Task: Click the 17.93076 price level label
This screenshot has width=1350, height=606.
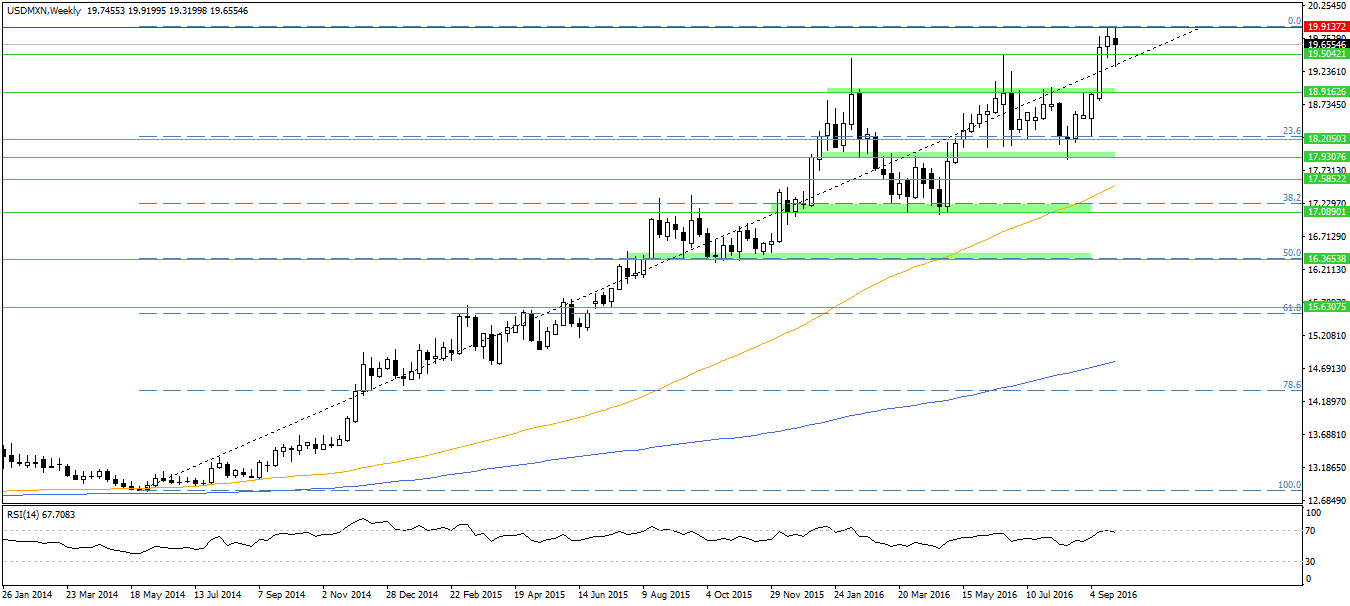Action: click(1327, 157)
